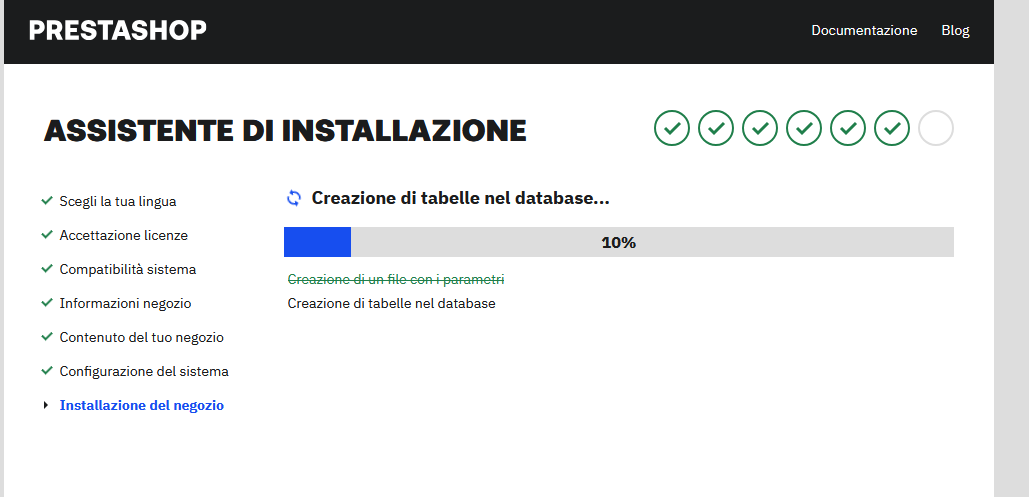Image resolution: width=1029 pixels, height=497 pixels.
Task: Click arrow beside Installazione del negozio
Action: (x=46, y=405)
